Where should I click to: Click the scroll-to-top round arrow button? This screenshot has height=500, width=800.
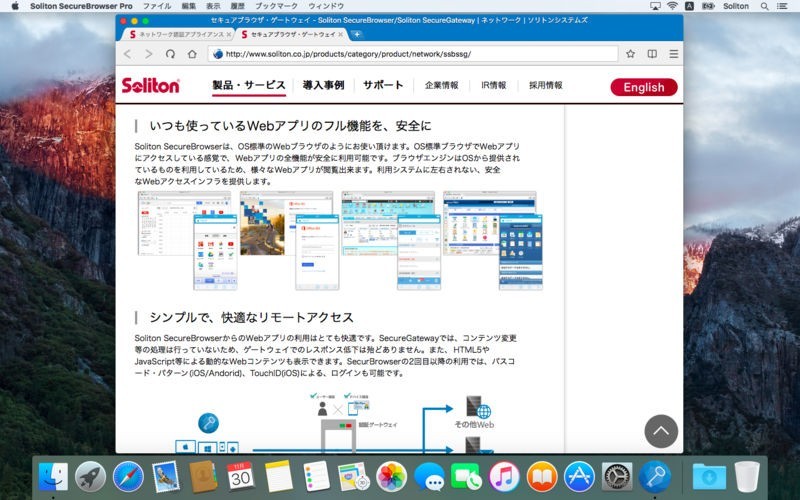click(x=661, y=431)
